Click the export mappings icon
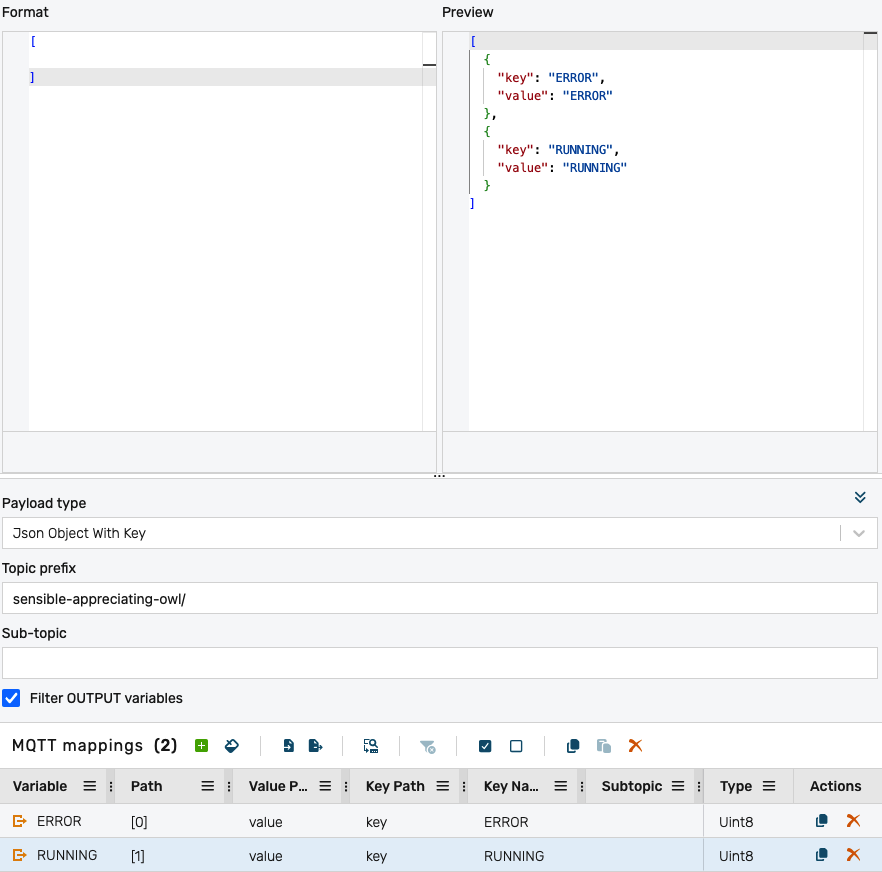Image resolution: width=882 pixels, height=872 pixels. point(315,746)
